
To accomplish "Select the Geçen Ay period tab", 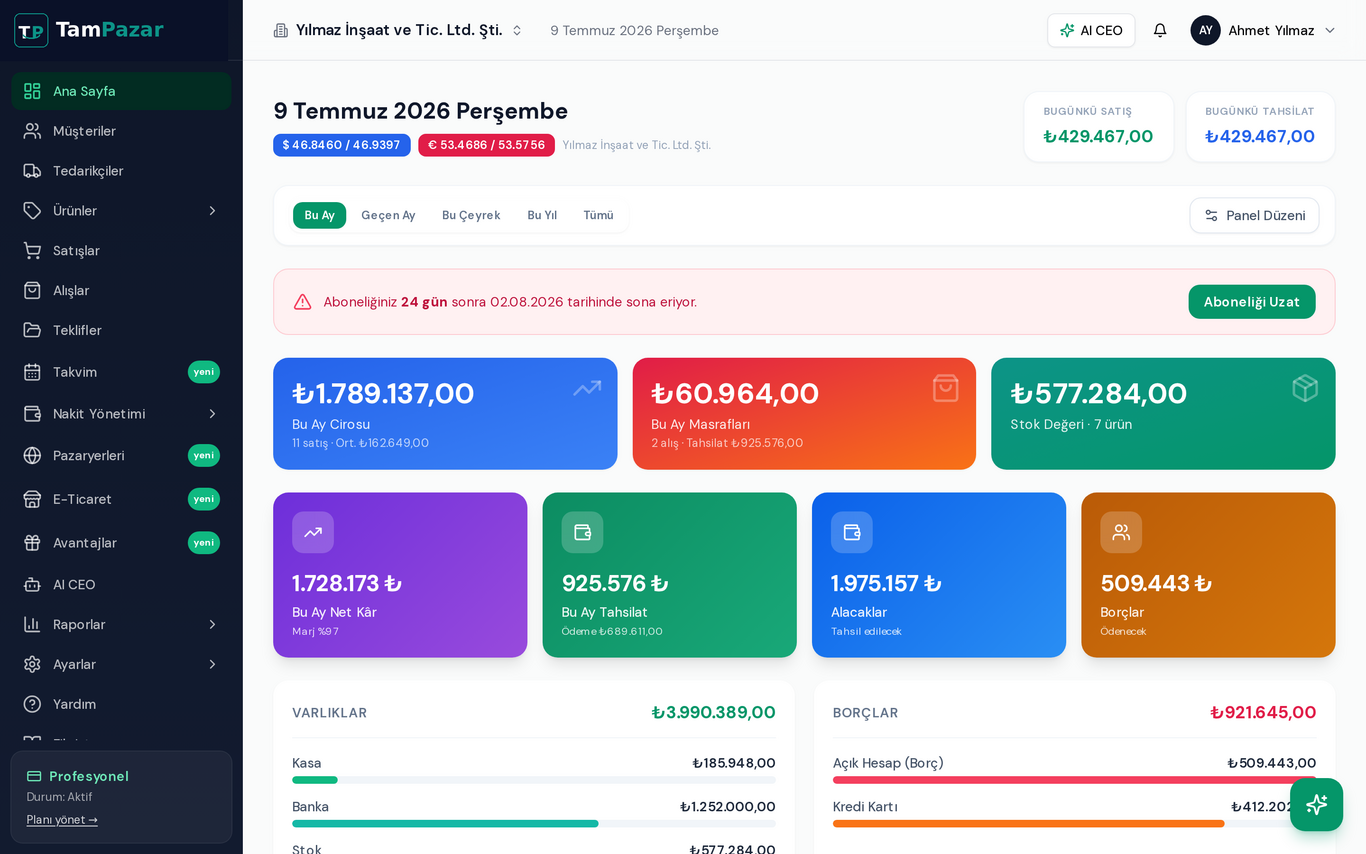I will 388,215.
